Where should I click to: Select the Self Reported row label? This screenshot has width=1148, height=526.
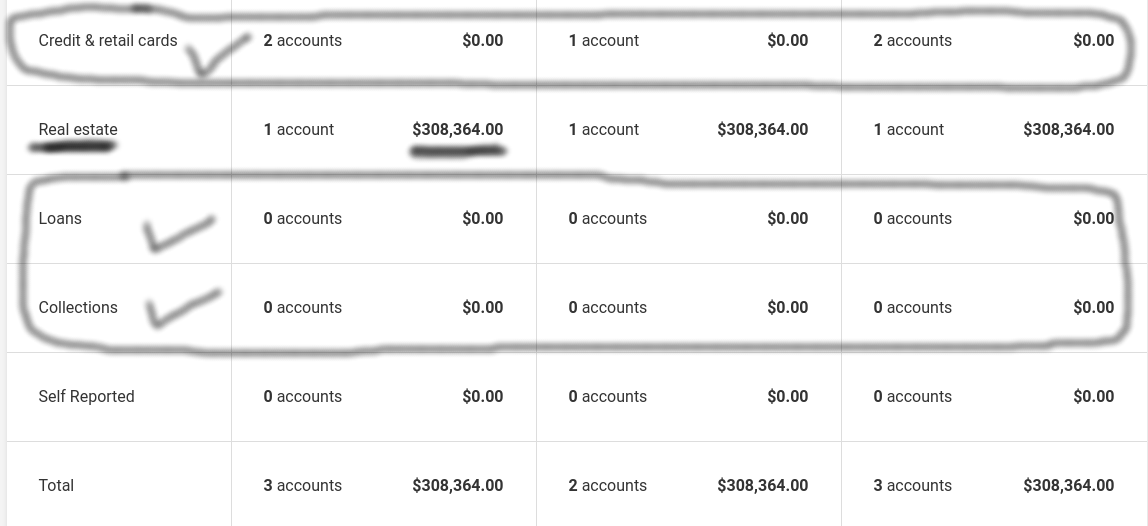pos(86,397)
